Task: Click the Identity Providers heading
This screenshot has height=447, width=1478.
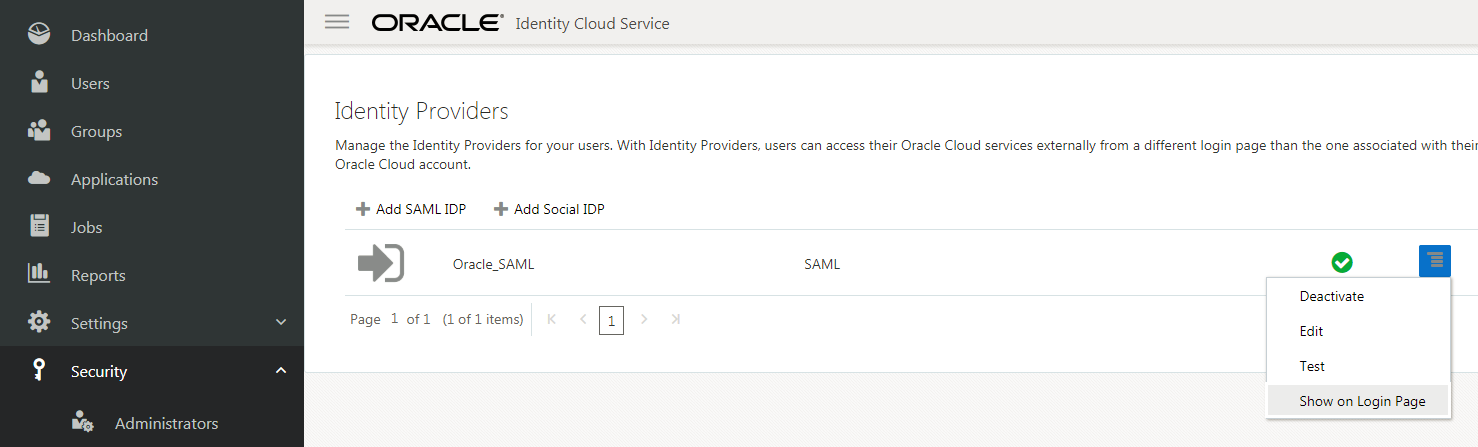Action: [421, 111]
